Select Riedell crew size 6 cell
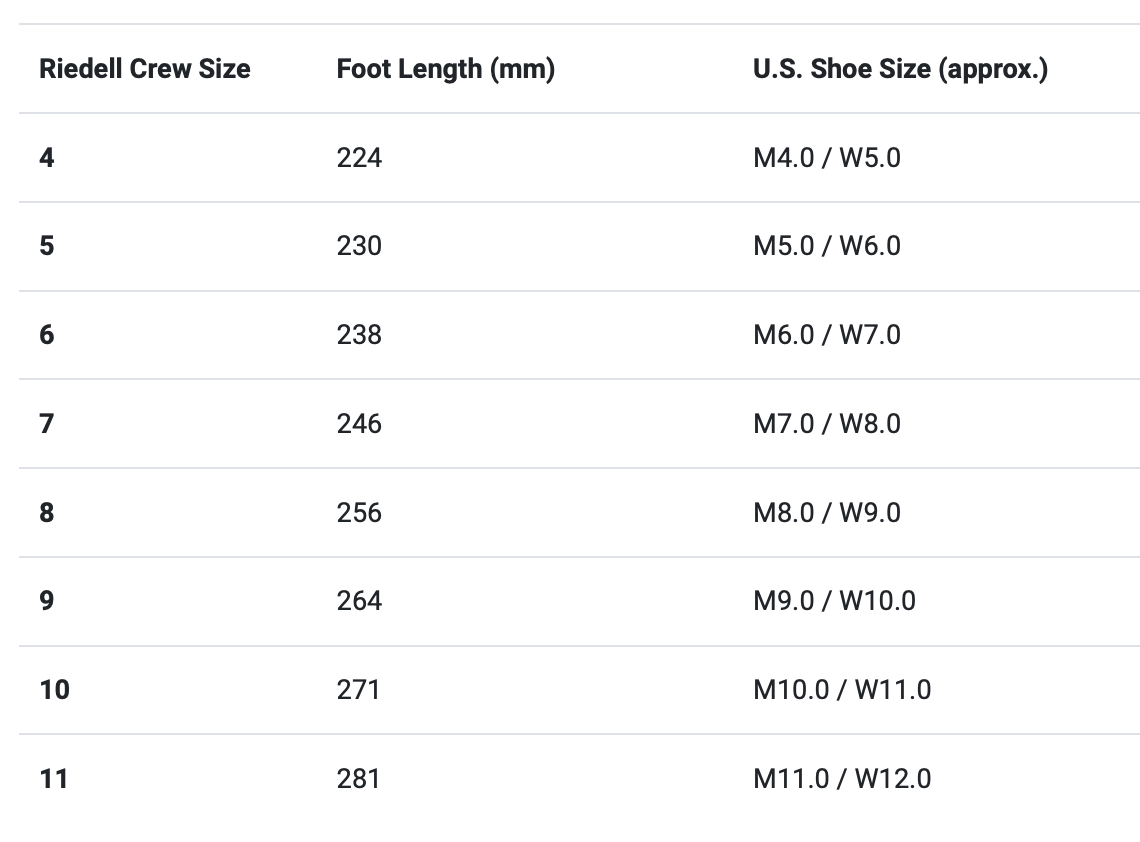Viewport: 1140px width, 842px height. (x=47, y=334)
